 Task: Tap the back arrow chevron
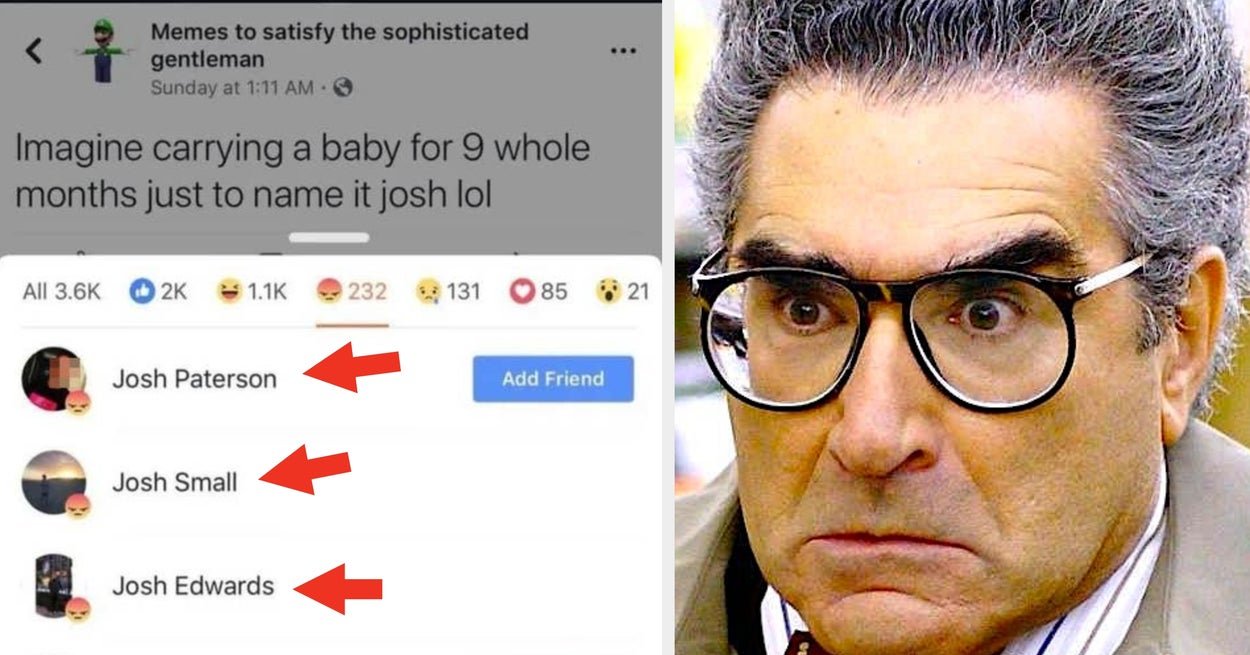click(34, 51)
